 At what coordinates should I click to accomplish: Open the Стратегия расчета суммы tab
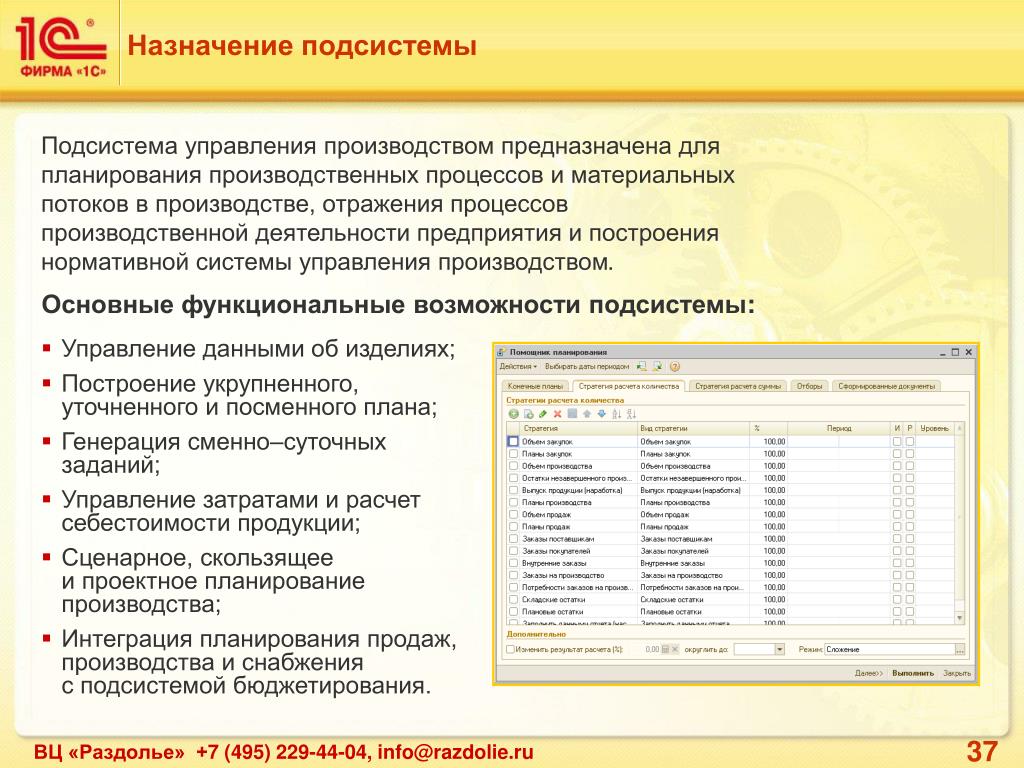tap(737, 386)
